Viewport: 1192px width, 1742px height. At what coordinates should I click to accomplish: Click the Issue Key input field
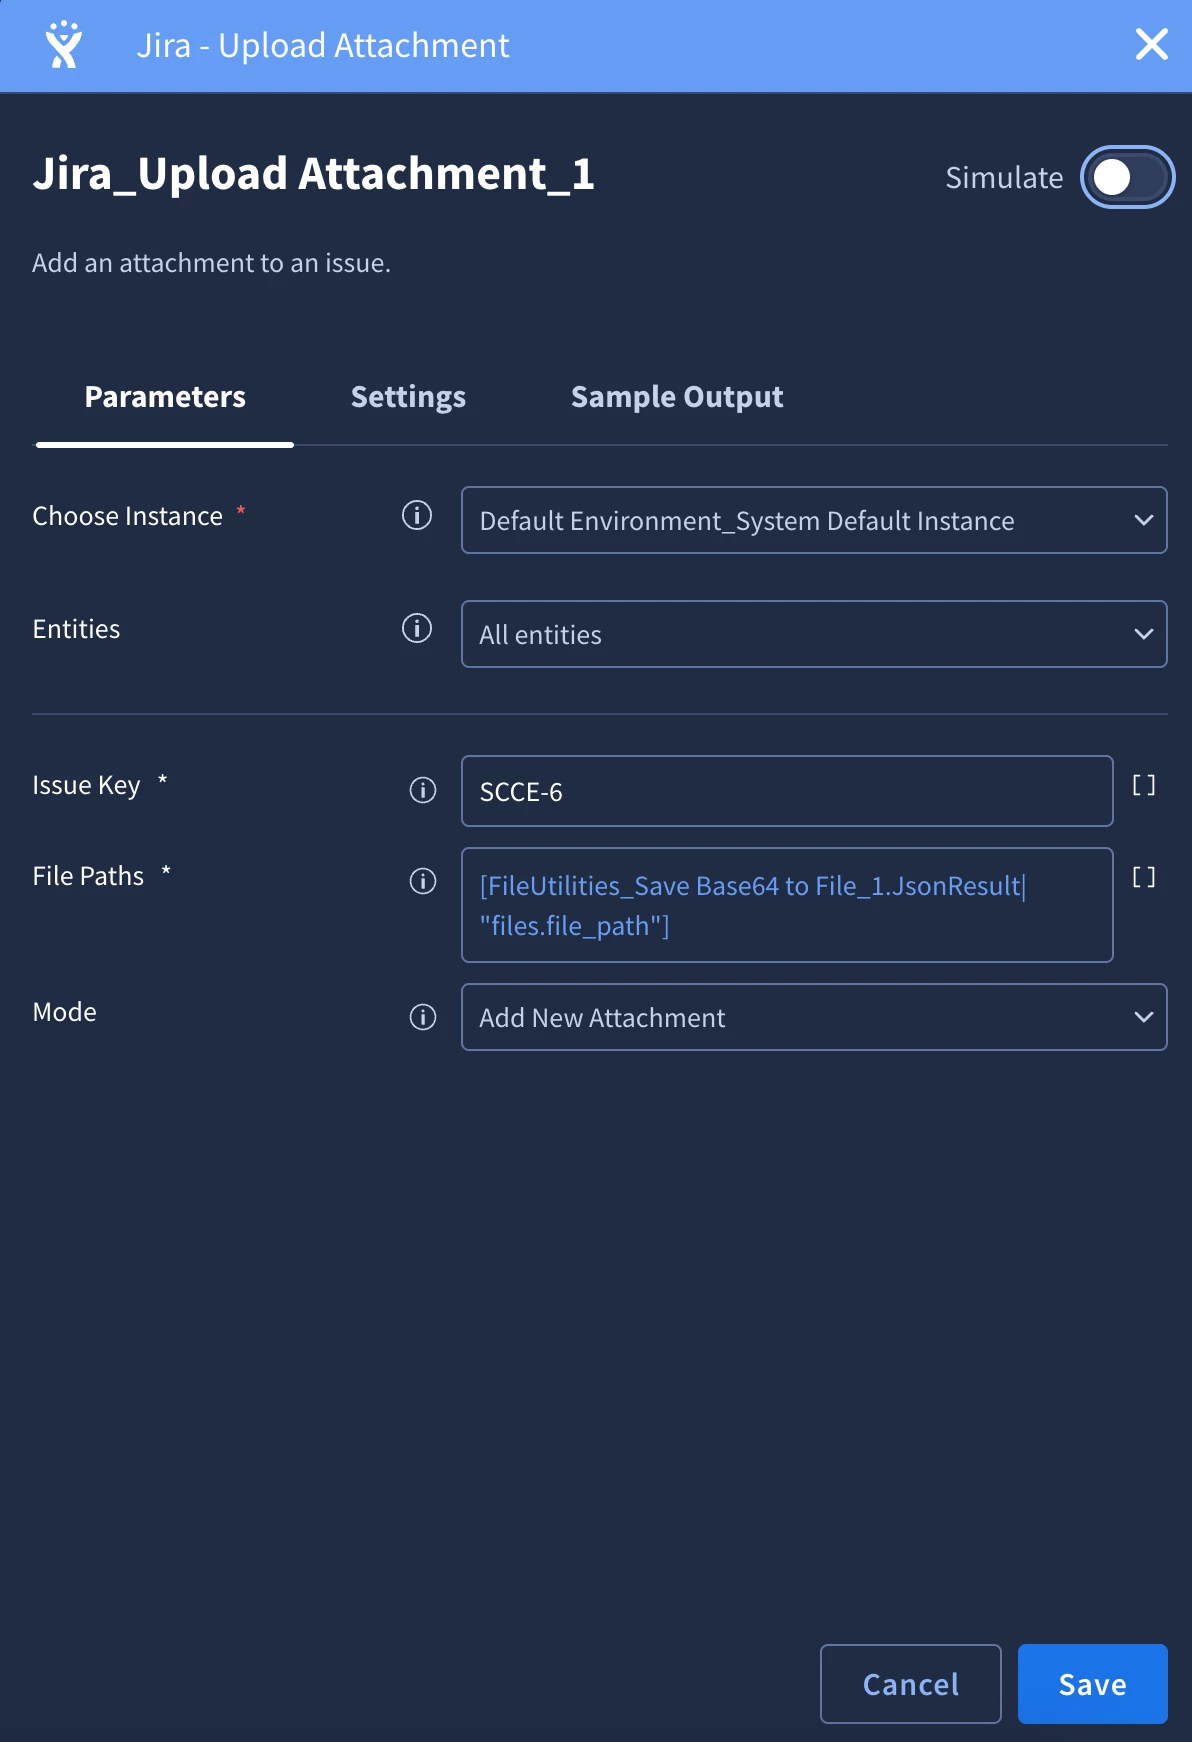787,791
